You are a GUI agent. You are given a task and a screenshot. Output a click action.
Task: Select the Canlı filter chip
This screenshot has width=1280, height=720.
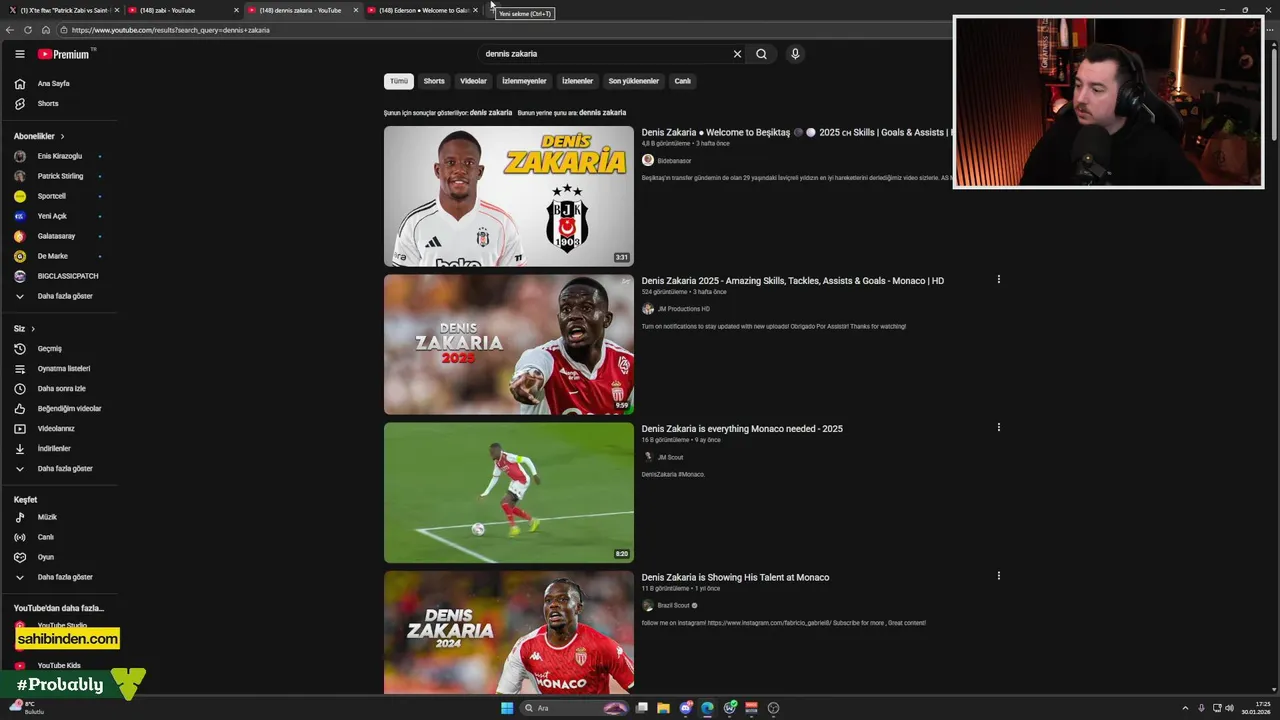click(682, 81)
